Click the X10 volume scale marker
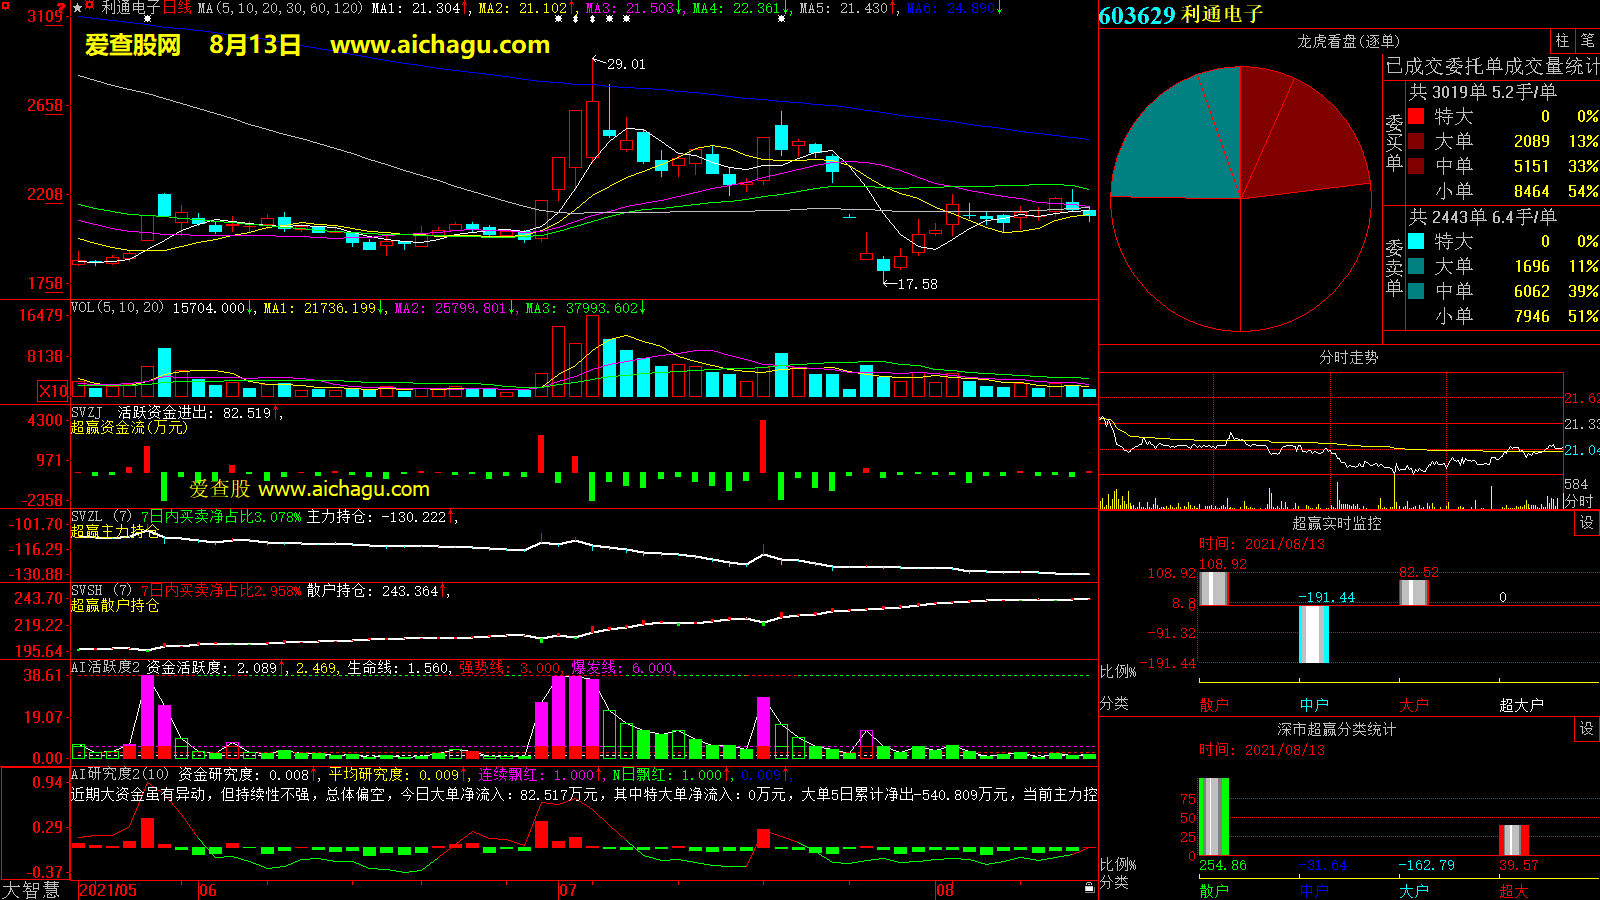The image size is (1600, 900). 53,391
